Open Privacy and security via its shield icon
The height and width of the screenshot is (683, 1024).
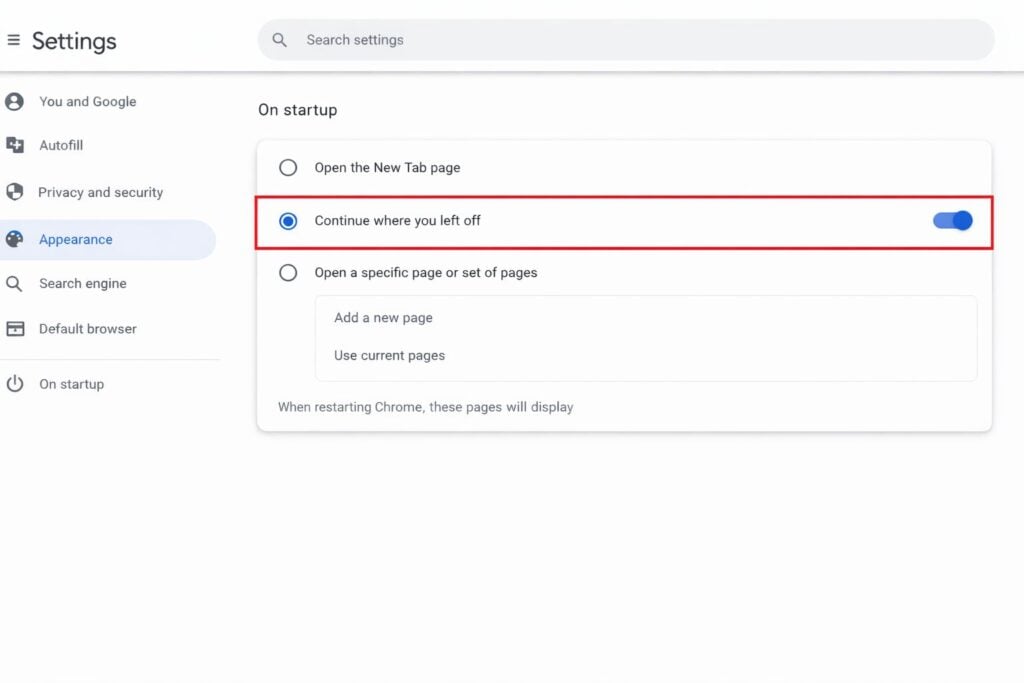point(14,192)
